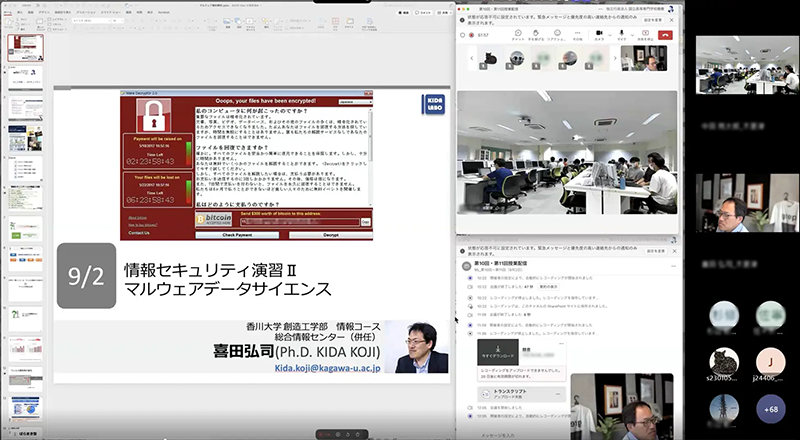Viewport: 800px width, 440px height.
Task: Expand microphone options dropdown arrow
Action: 632,35
